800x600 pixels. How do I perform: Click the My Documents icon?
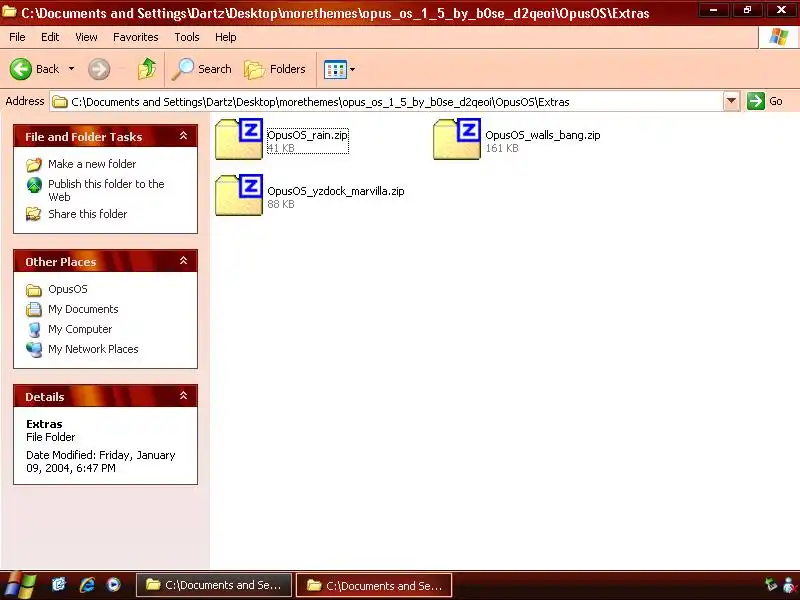(x=34, y=309)
